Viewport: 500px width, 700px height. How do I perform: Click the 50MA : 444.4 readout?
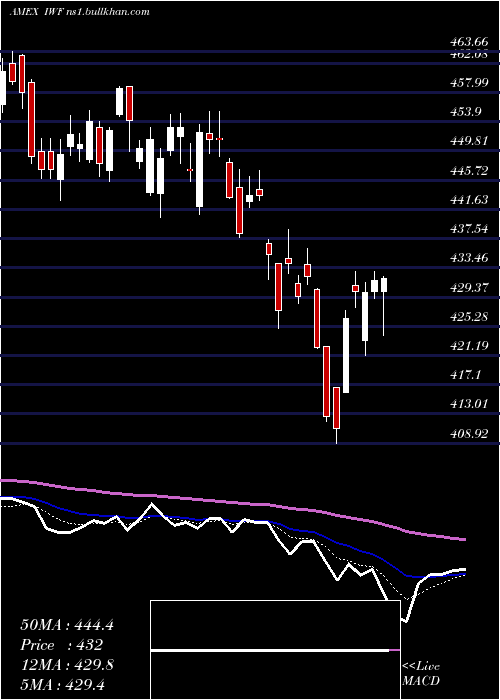pyautogui.click(x=67, y=625)
